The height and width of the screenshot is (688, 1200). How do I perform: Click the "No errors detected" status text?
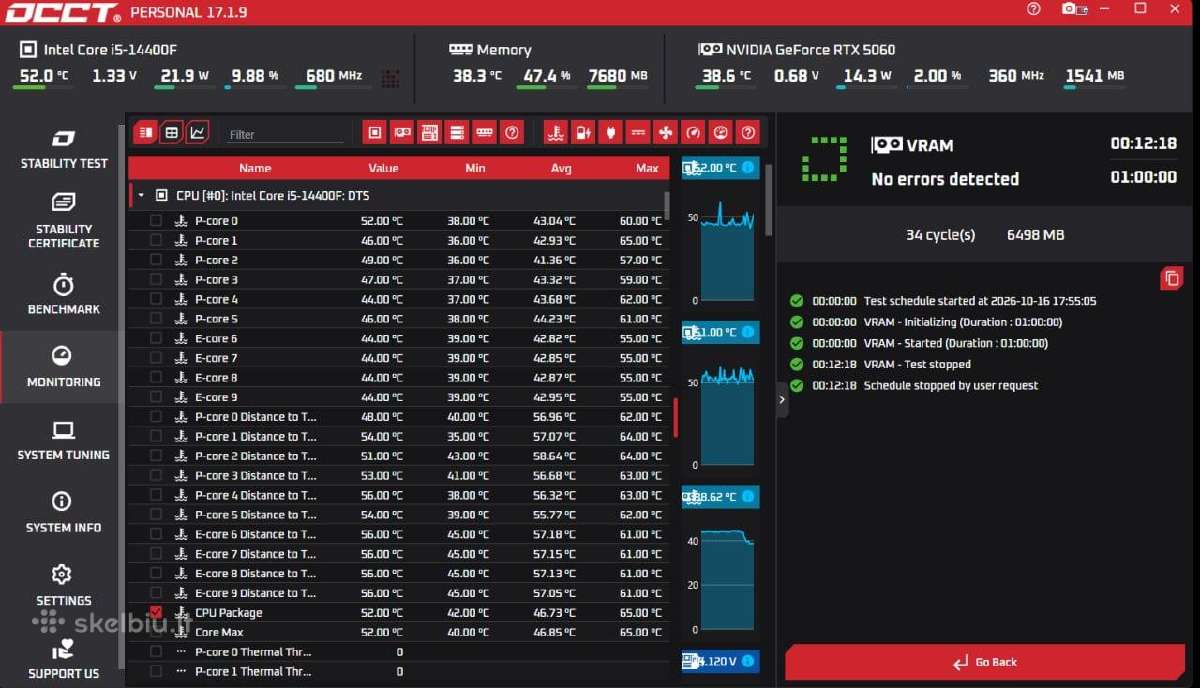(945, 179)
